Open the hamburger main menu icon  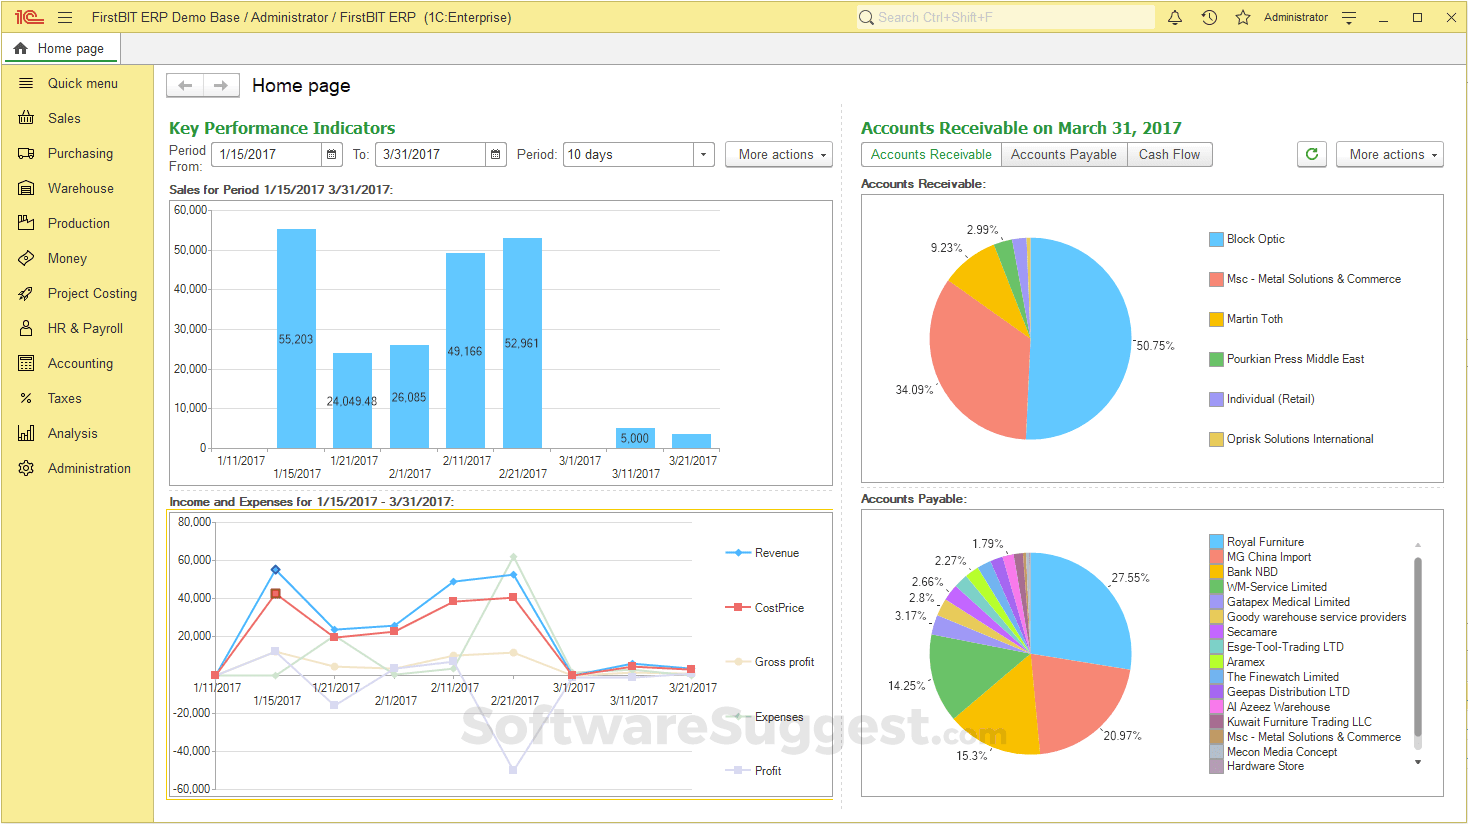(x=65, y=17)
